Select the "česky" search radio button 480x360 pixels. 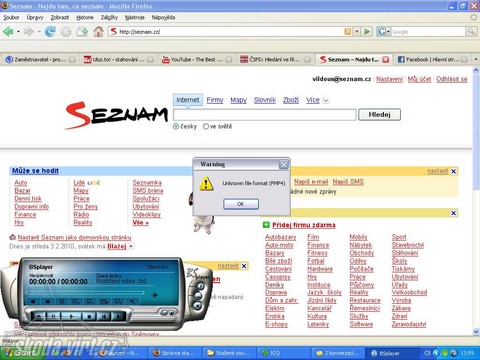176,126
